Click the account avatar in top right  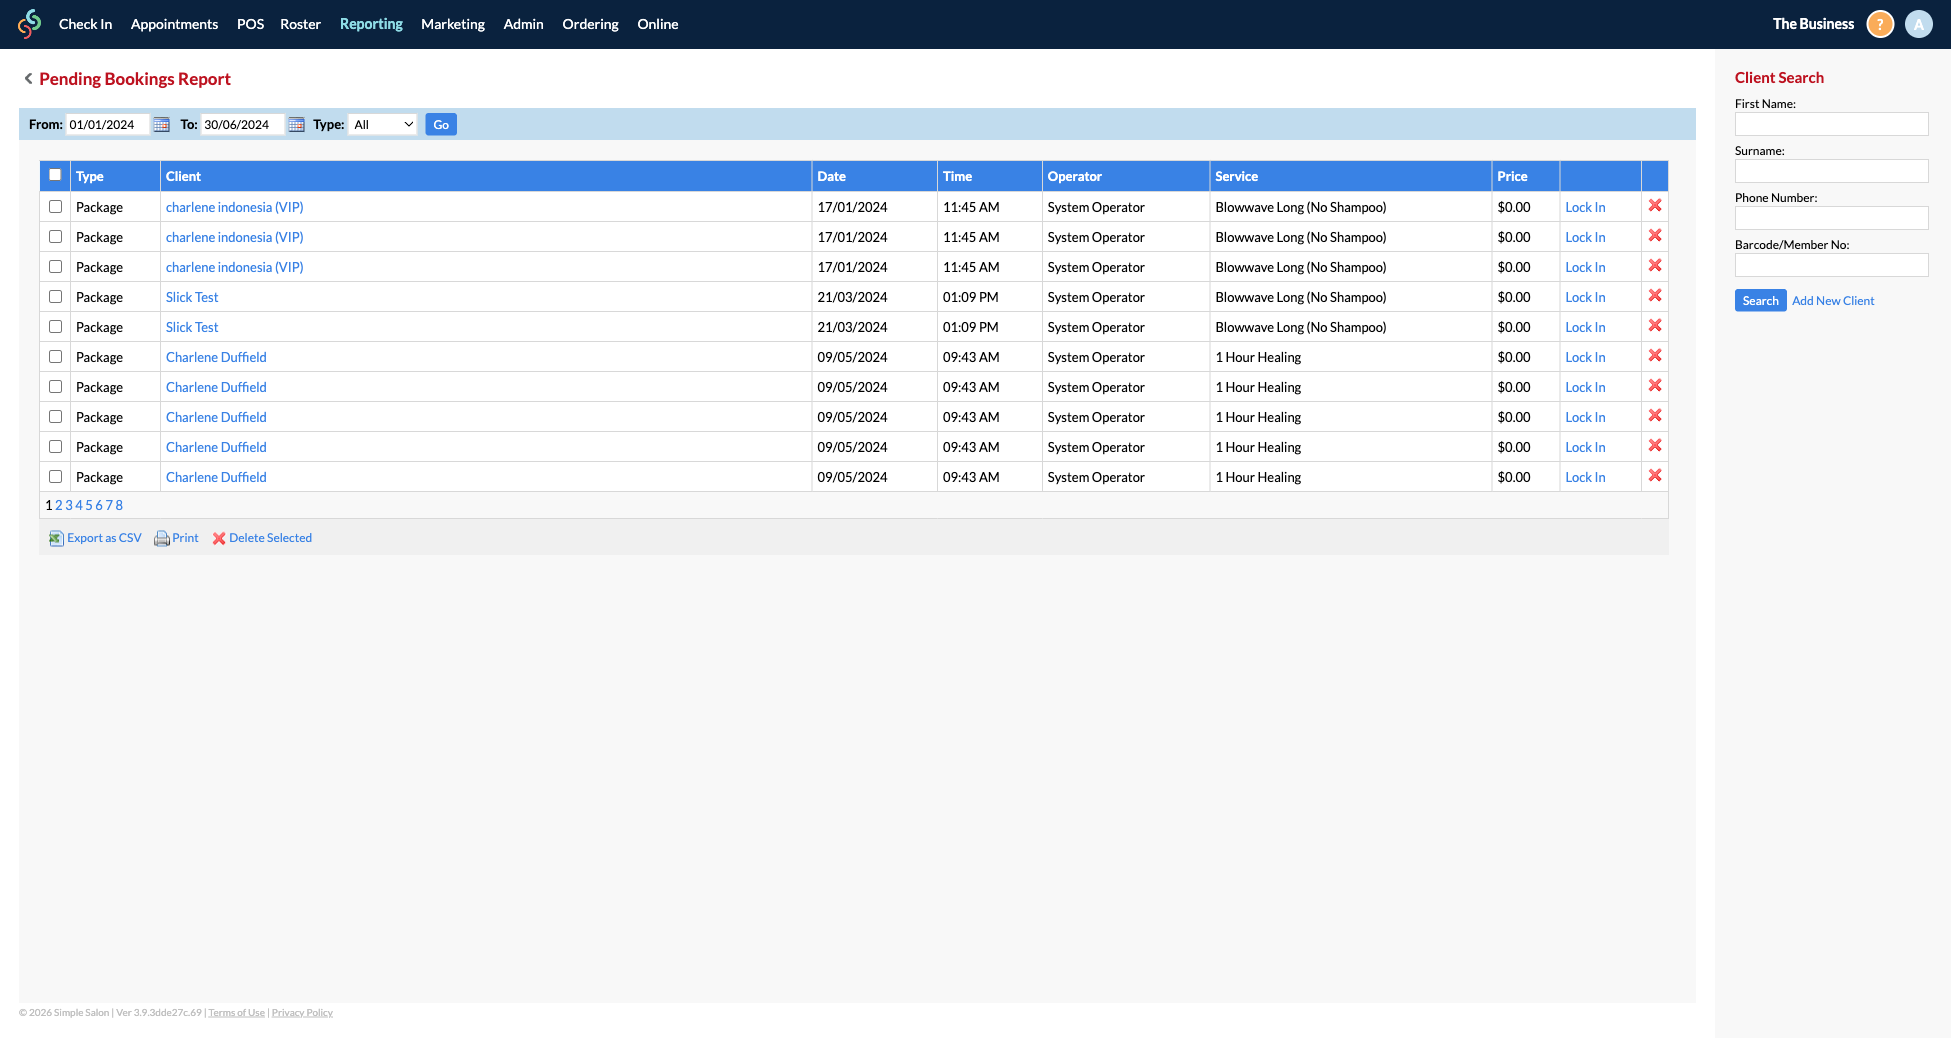[1918, 23]
